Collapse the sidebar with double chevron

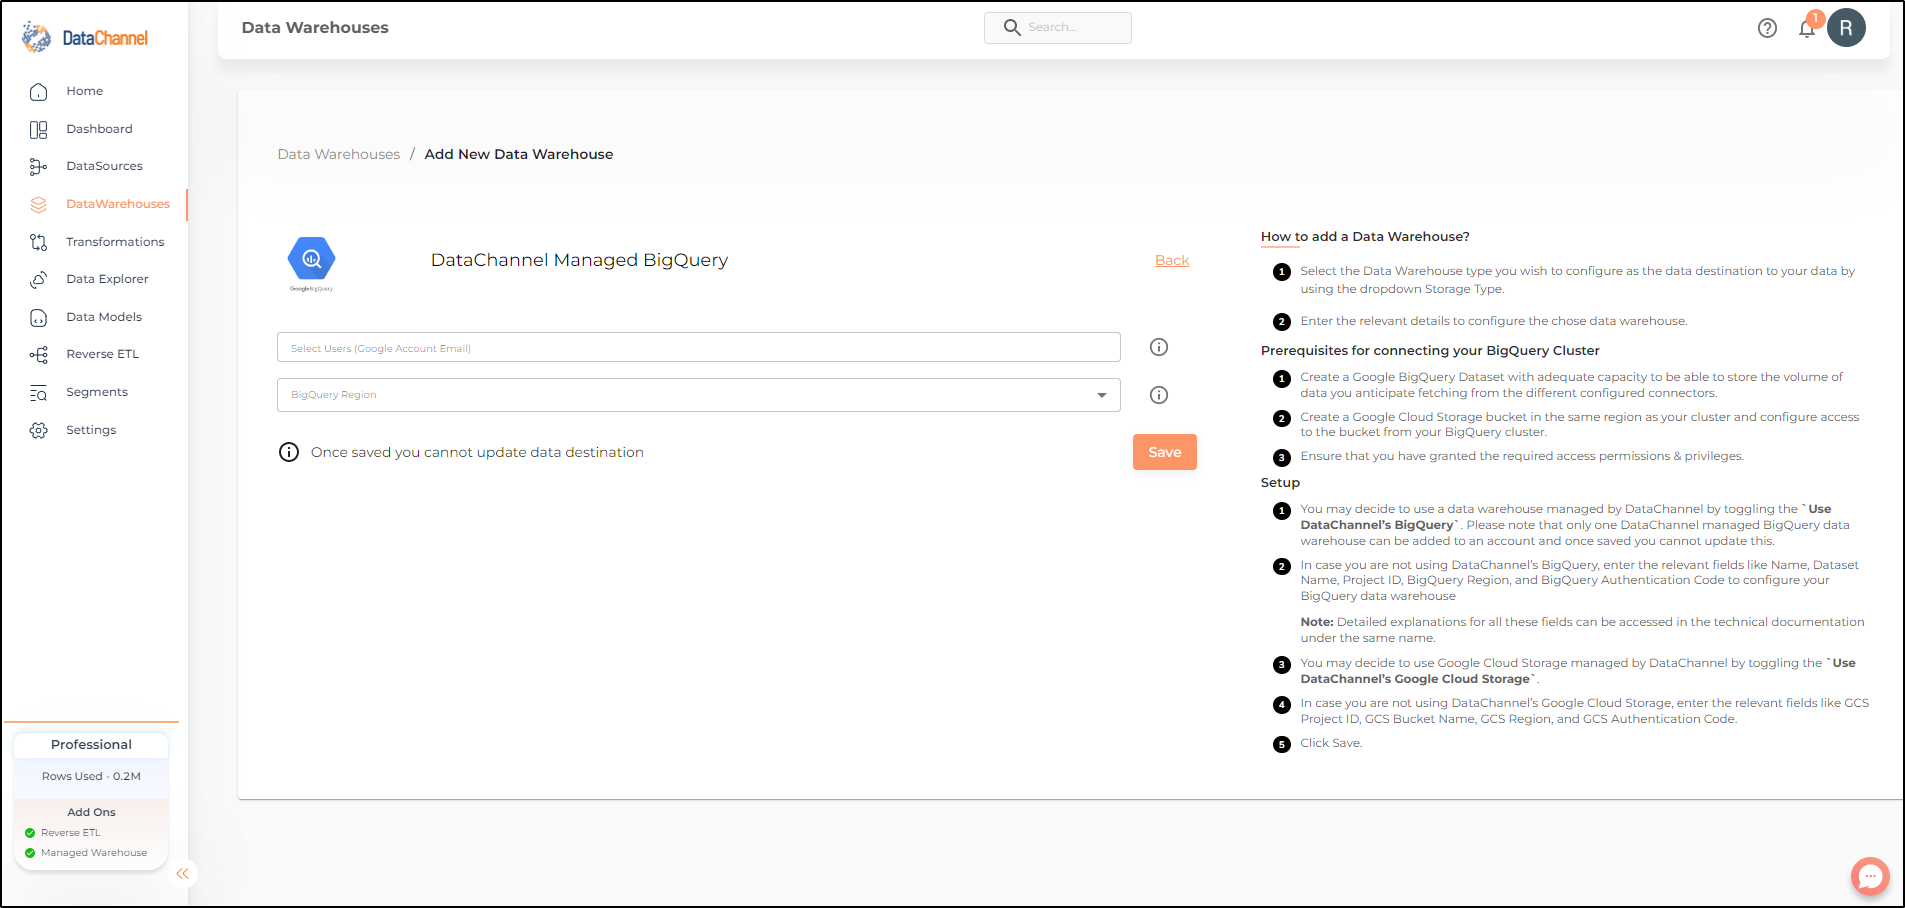coord(182,874)
